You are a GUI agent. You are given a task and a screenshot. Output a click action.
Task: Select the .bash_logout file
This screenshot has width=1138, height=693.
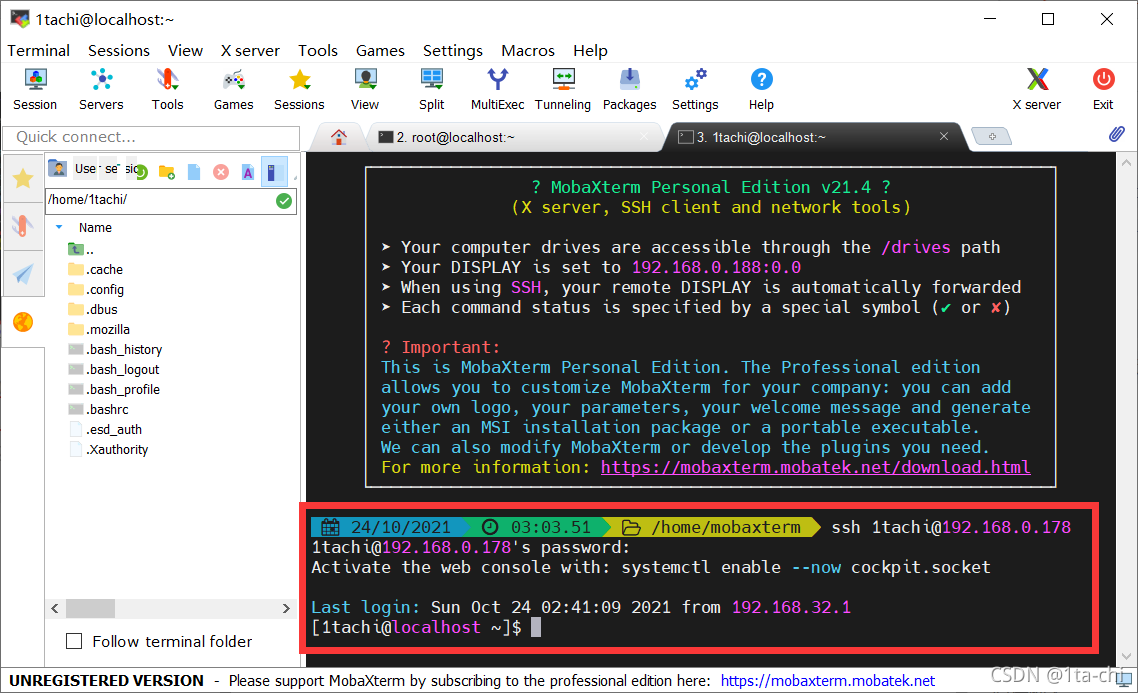point(113,369)
